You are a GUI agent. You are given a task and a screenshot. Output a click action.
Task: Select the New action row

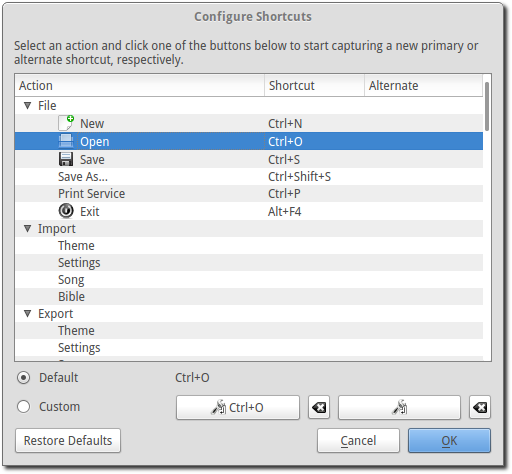(x=249, y=123)
